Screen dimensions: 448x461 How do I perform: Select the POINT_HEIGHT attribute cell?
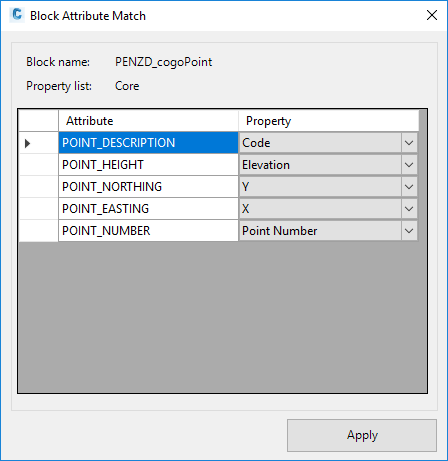pos(148,165)
